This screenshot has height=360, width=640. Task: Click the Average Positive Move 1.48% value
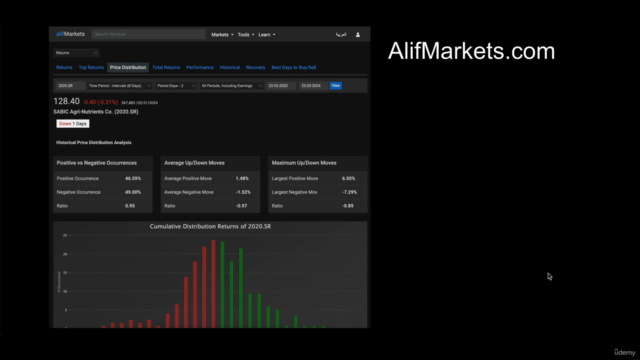click(x=242, y=178)
